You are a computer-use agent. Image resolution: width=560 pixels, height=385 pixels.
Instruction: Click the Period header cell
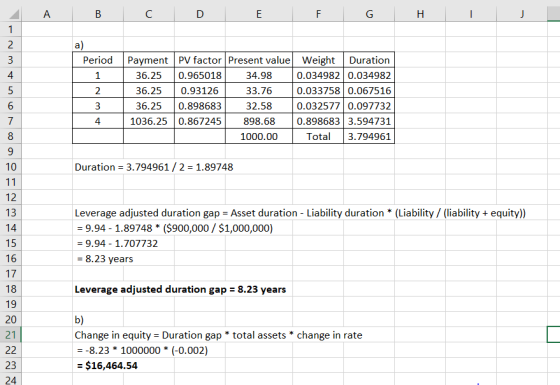(98, 60)
